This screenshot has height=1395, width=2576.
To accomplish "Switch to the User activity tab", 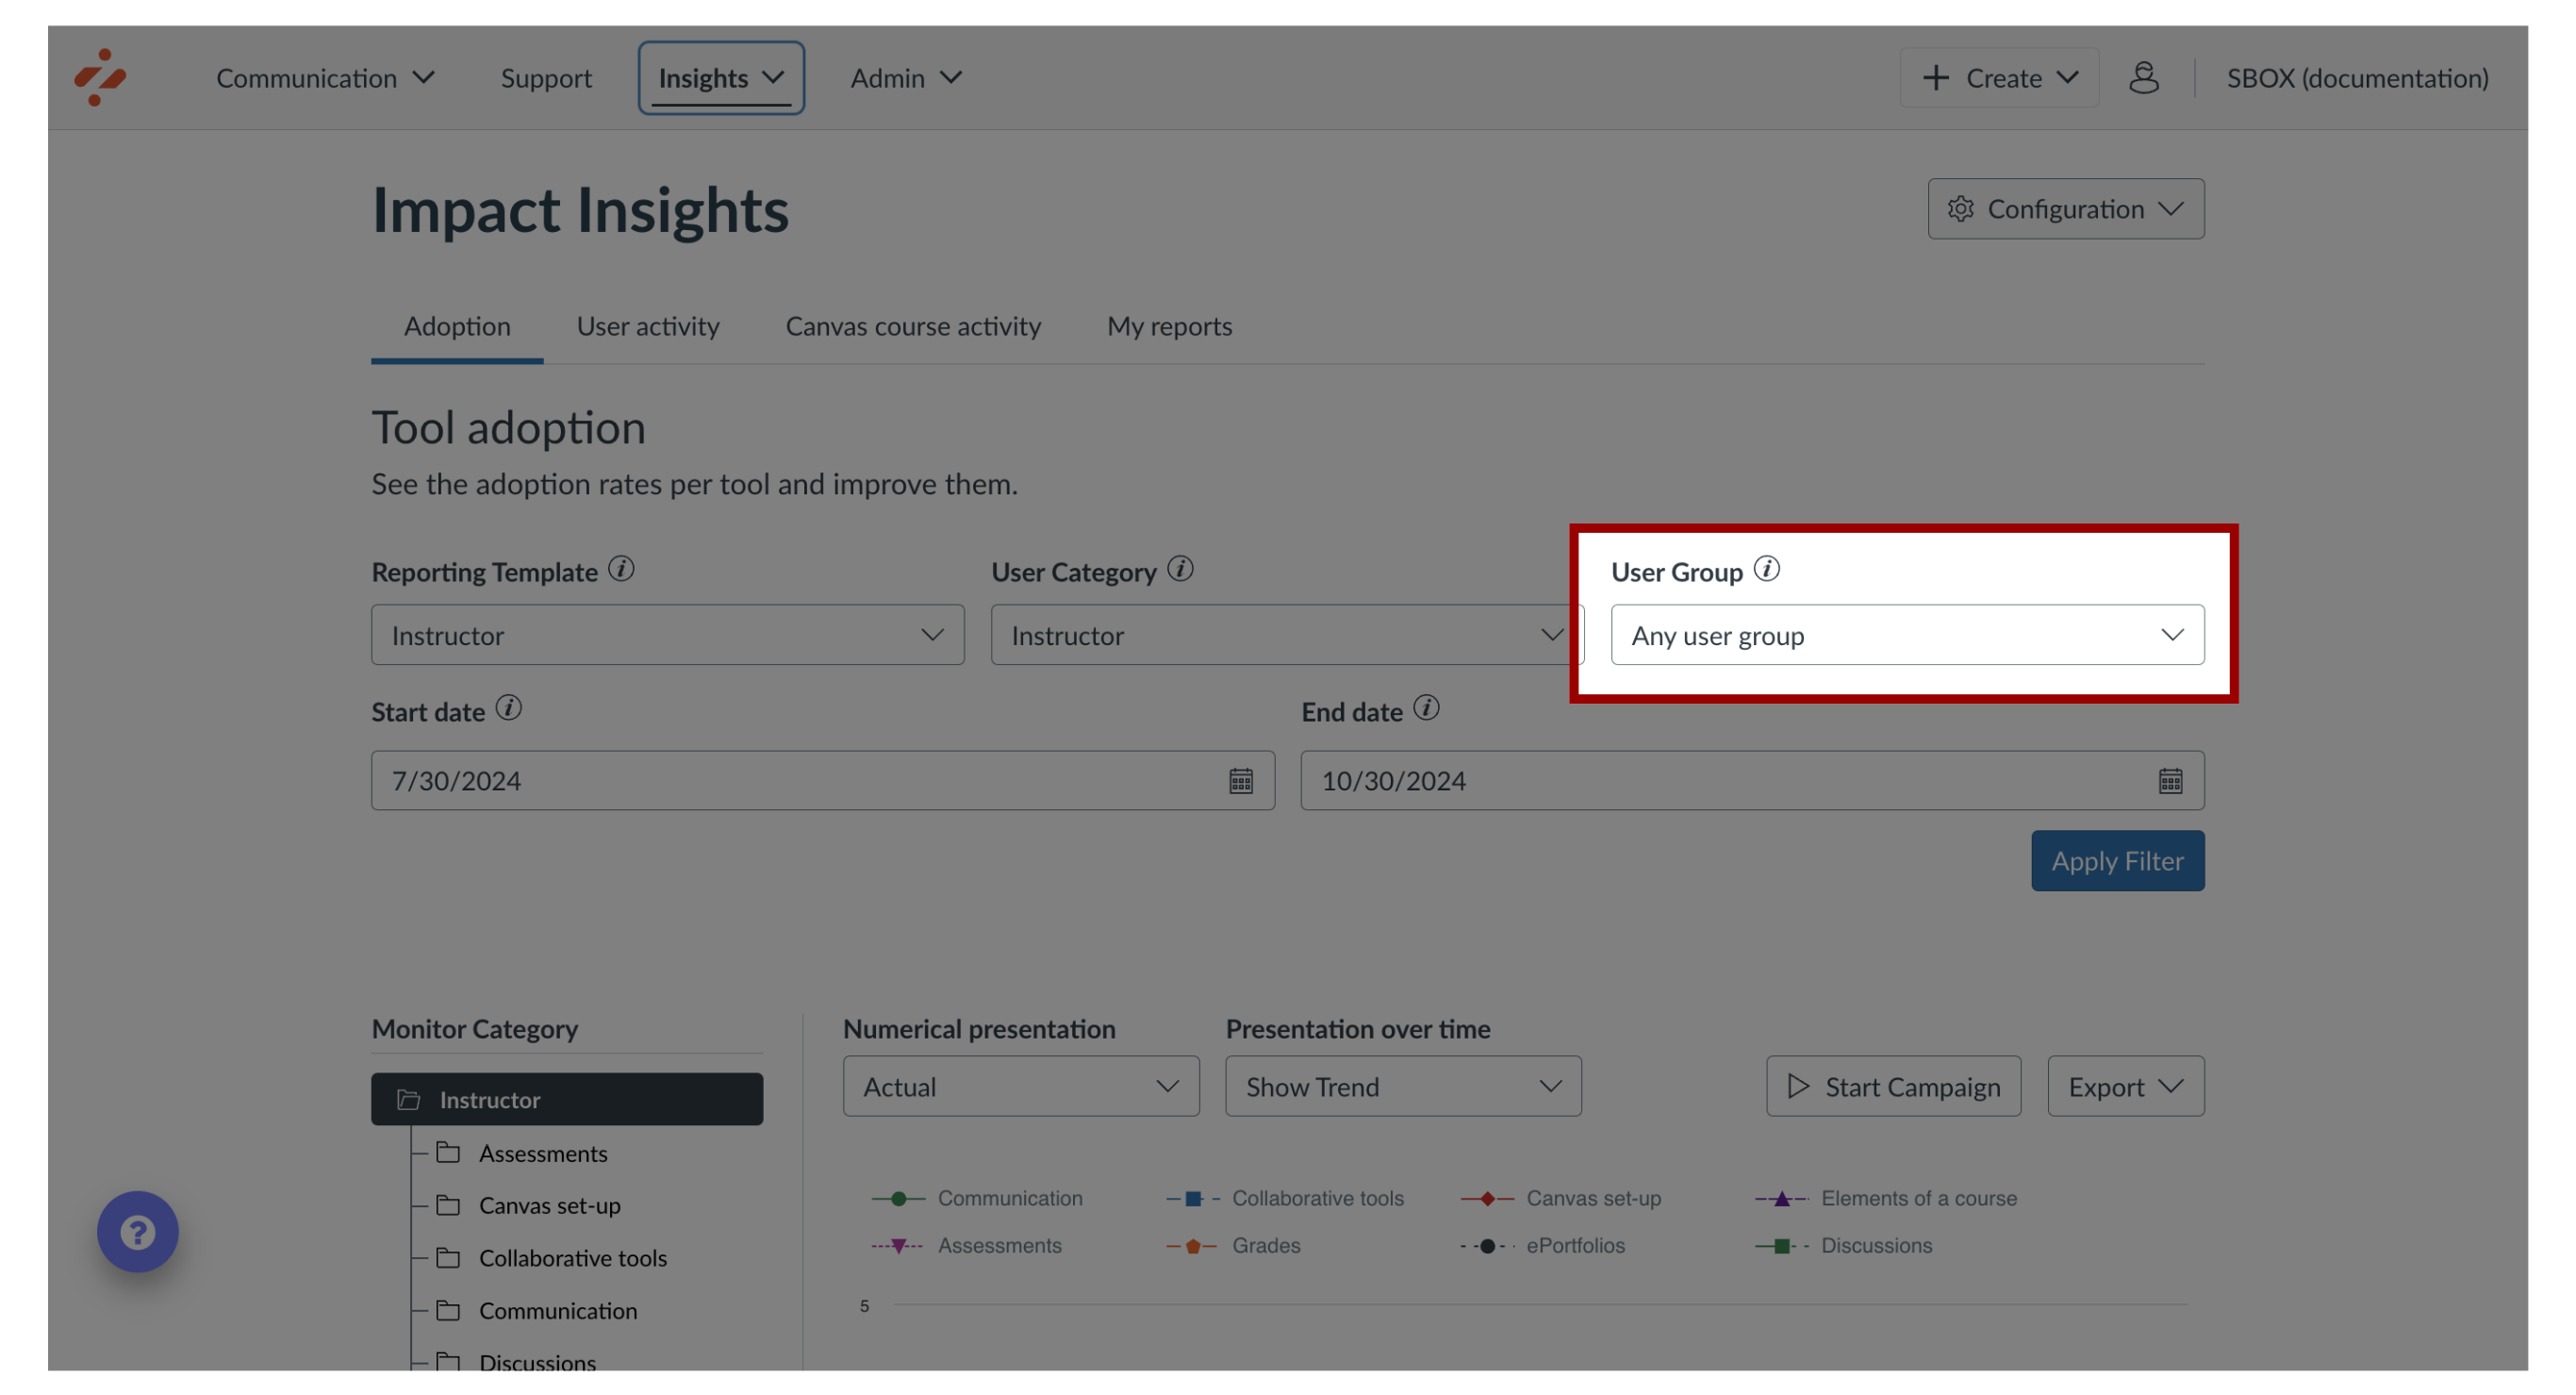I will click(648, 324).
